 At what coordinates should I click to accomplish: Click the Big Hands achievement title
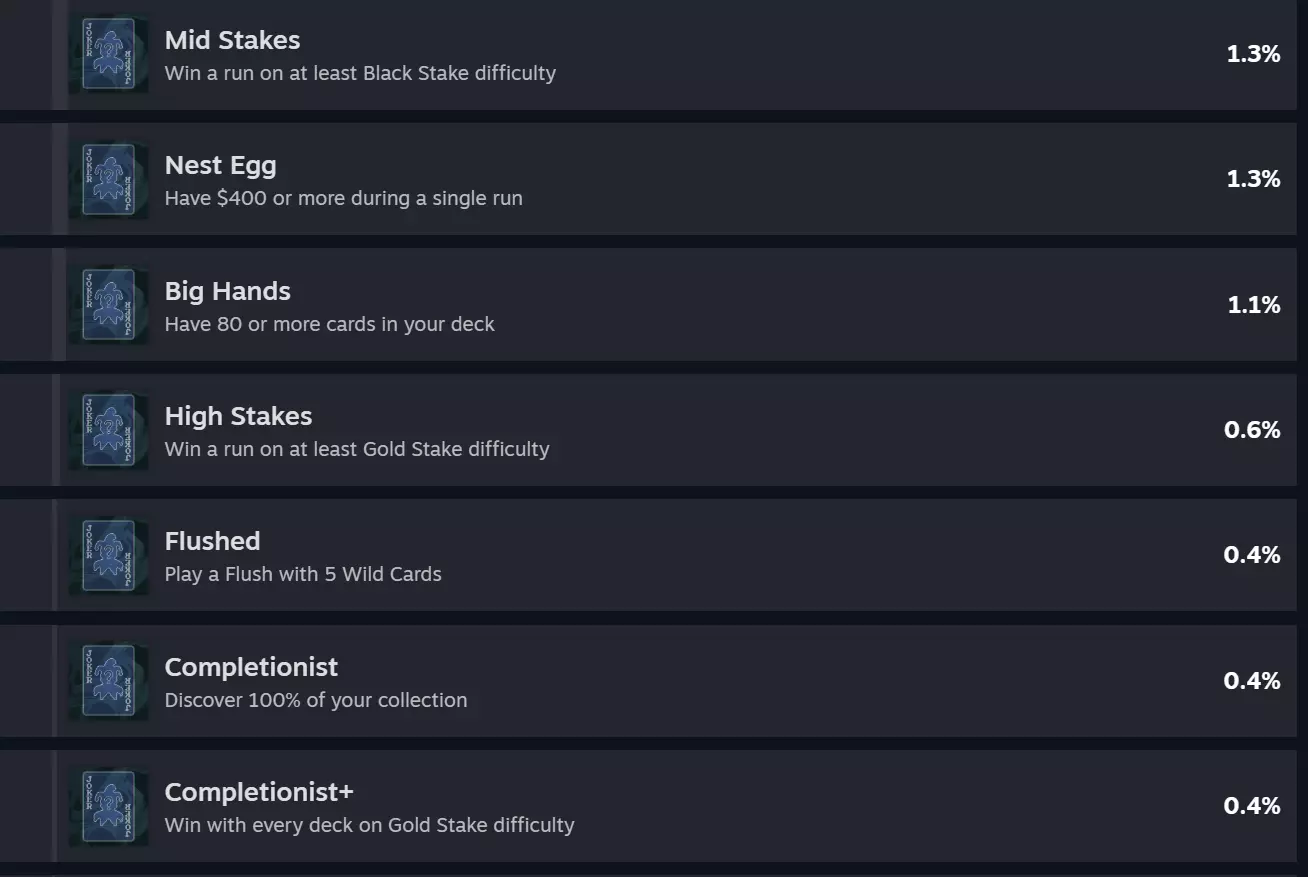point(227,291)
